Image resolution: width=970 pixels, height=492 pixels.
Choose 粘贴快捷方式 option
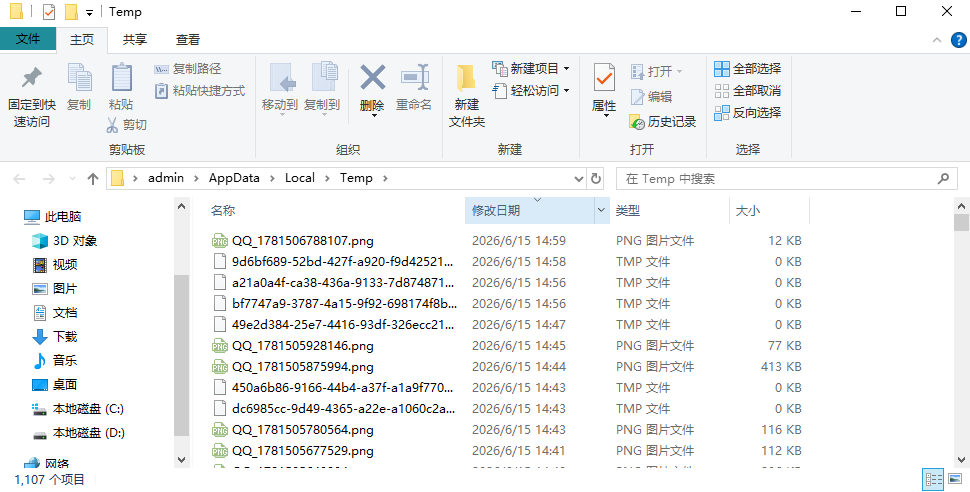pyautogui.click(x=200, y=91)
